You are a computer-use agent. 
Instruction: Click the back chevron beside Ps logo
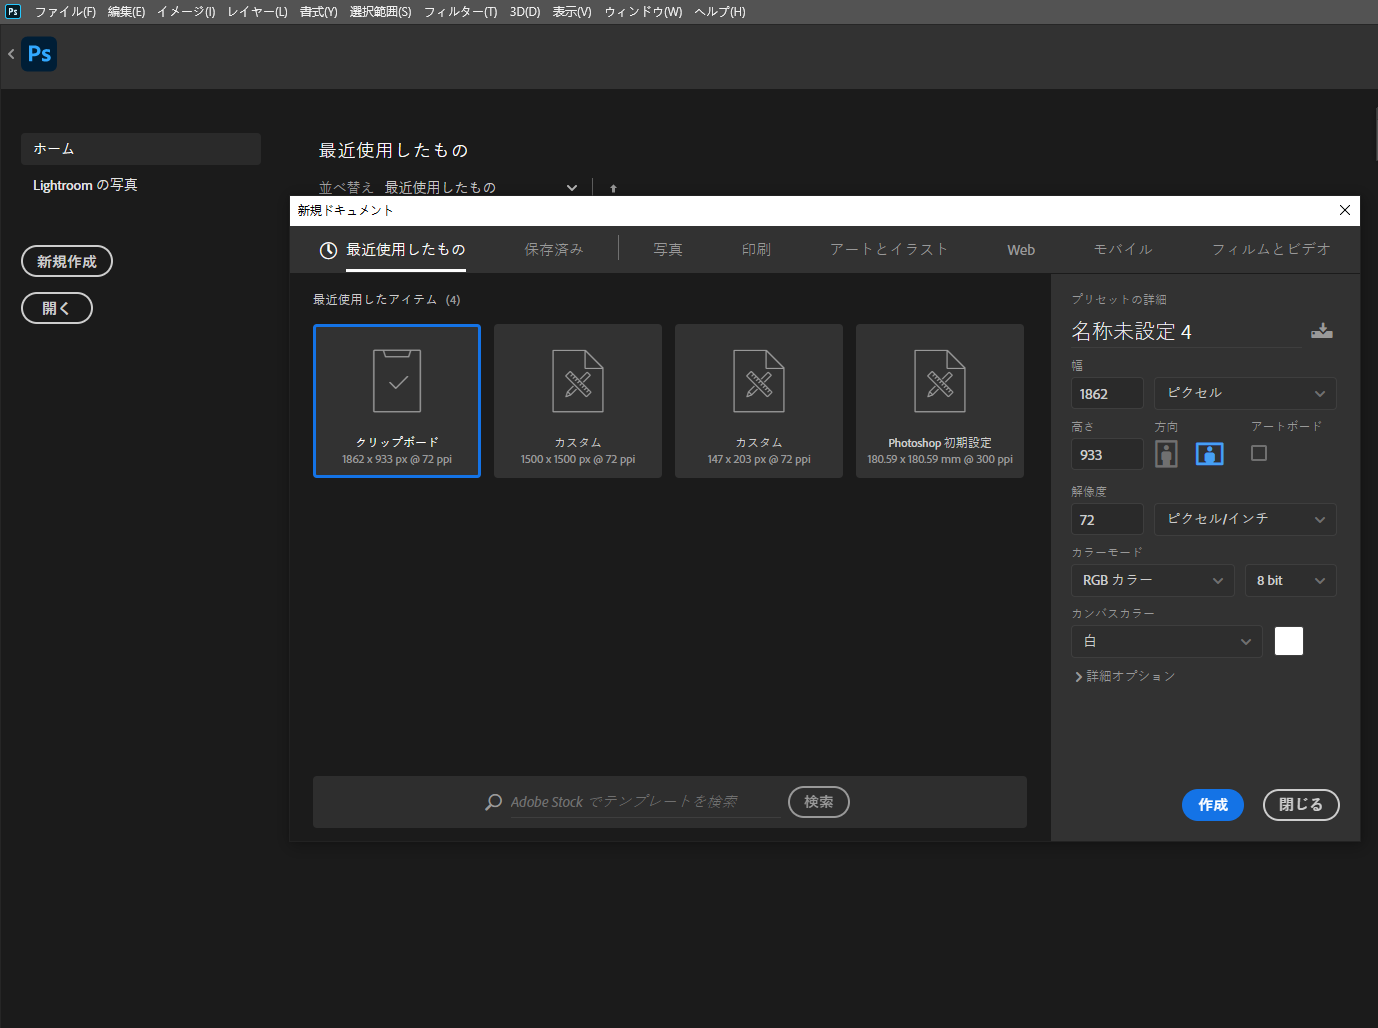pyautogui.click(x=11, y=54)
